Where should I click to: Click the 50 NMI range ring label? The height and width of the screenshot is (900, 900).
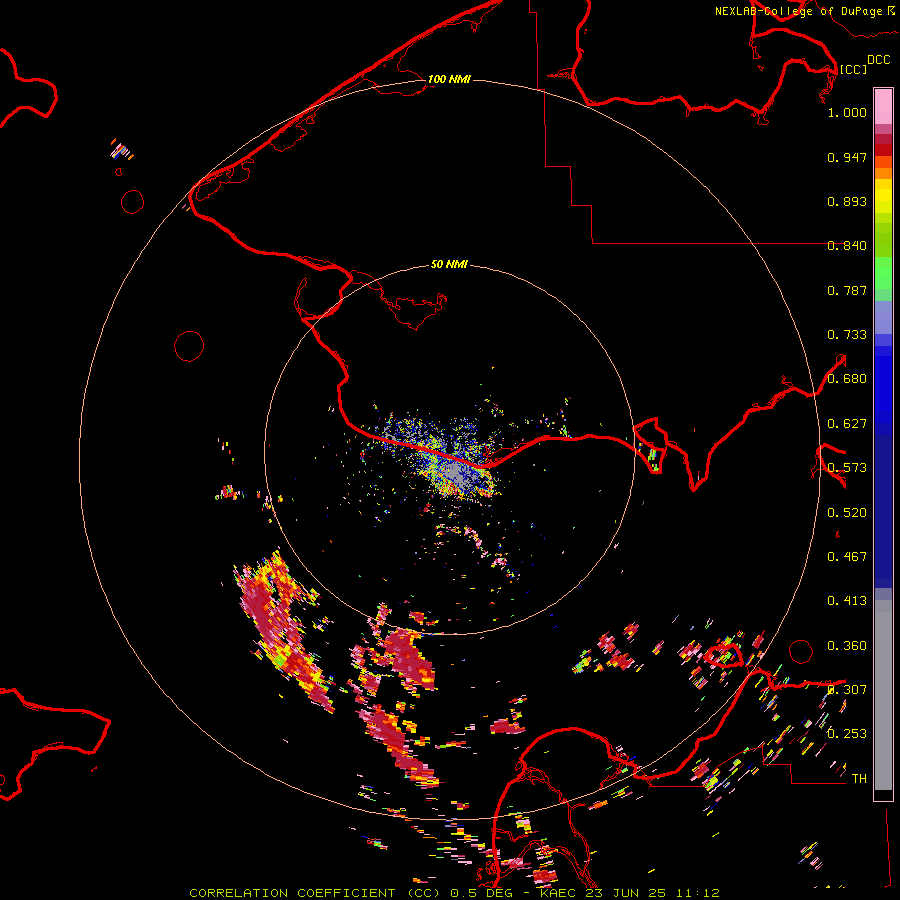[449, 264]
